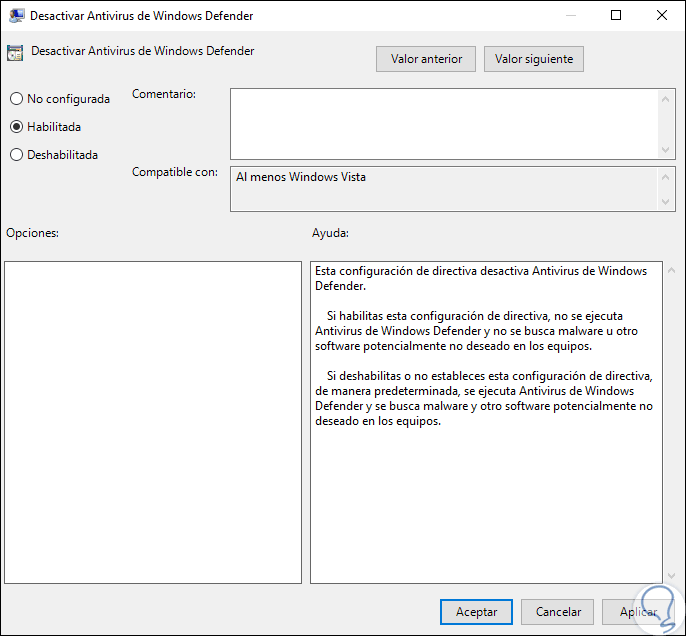Go to Valor anterior setting

[426, 59]
